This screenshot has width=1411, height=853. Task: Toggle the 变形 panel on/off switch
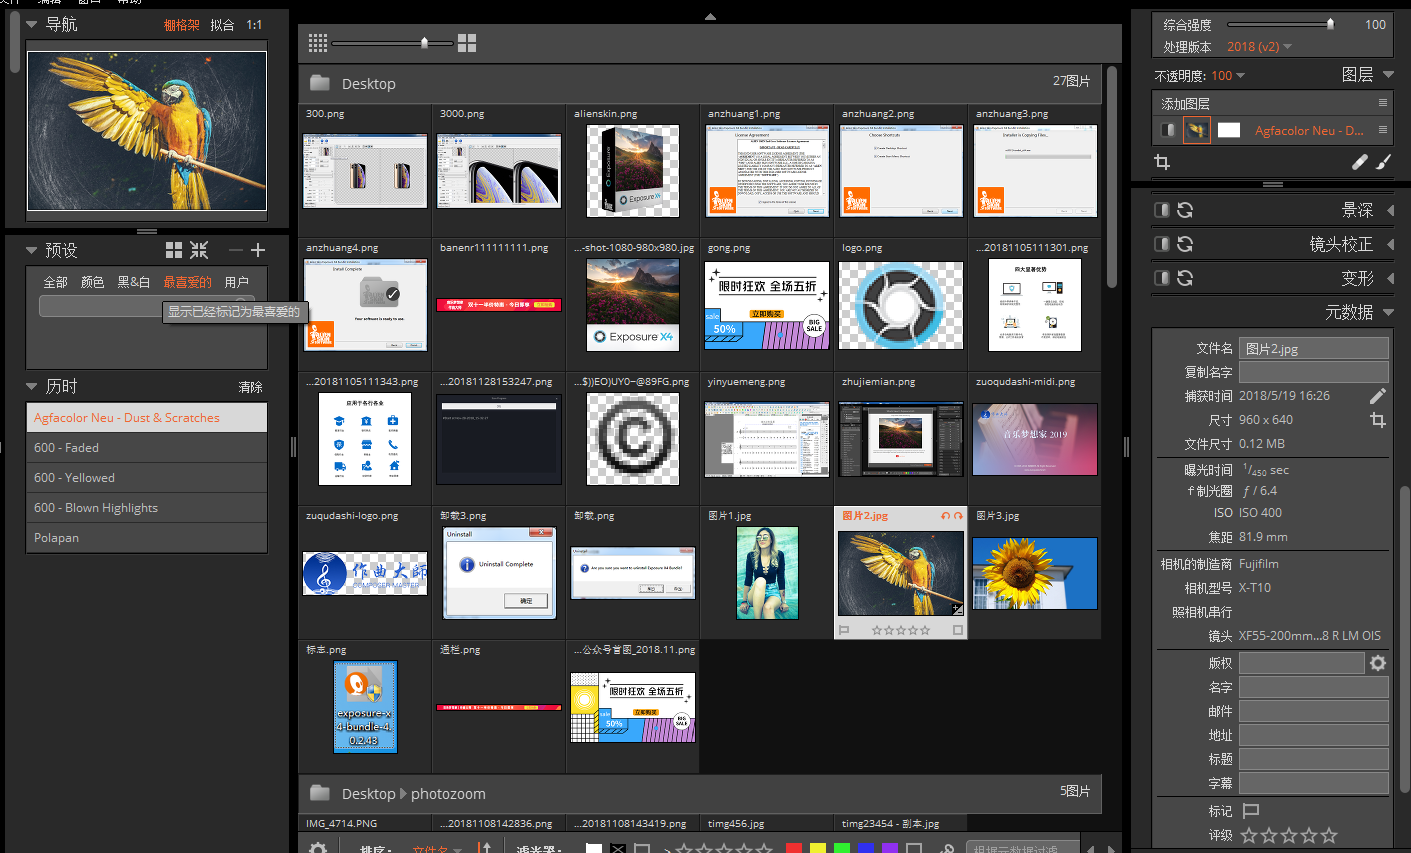1162,278
